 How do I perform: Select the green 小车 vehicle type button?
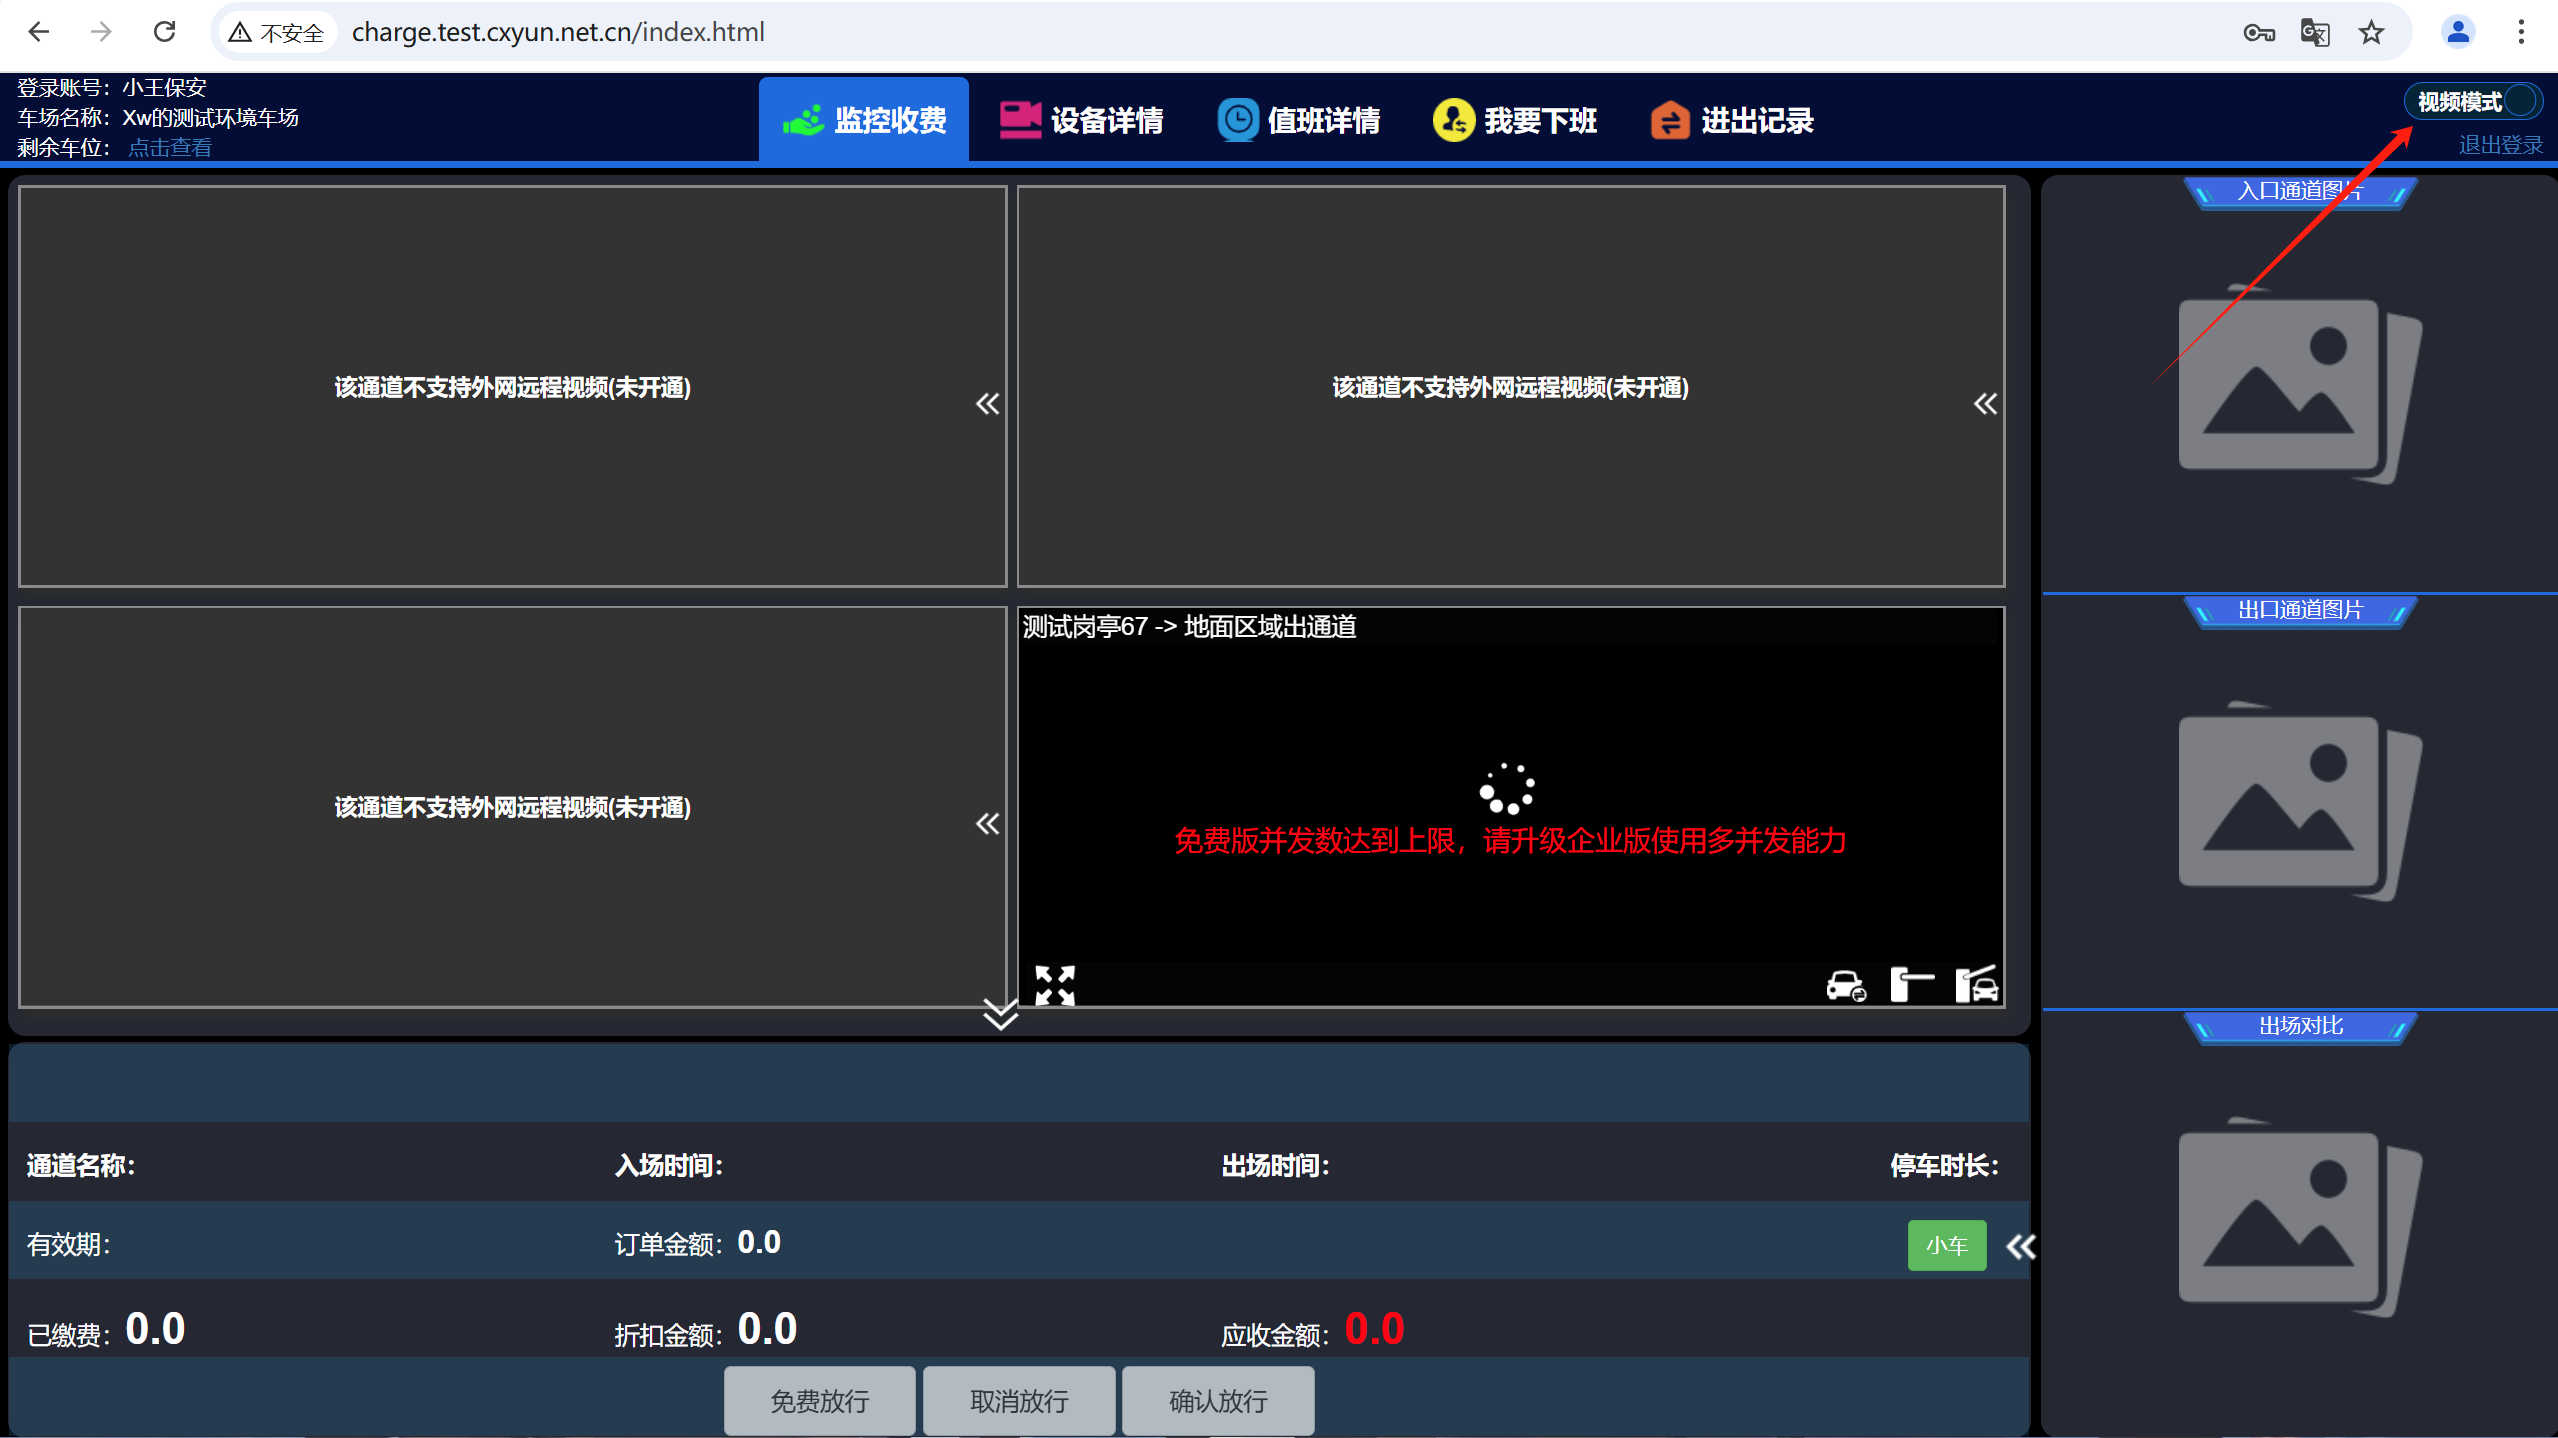pyautogui.click(x=1946, y=1245)
